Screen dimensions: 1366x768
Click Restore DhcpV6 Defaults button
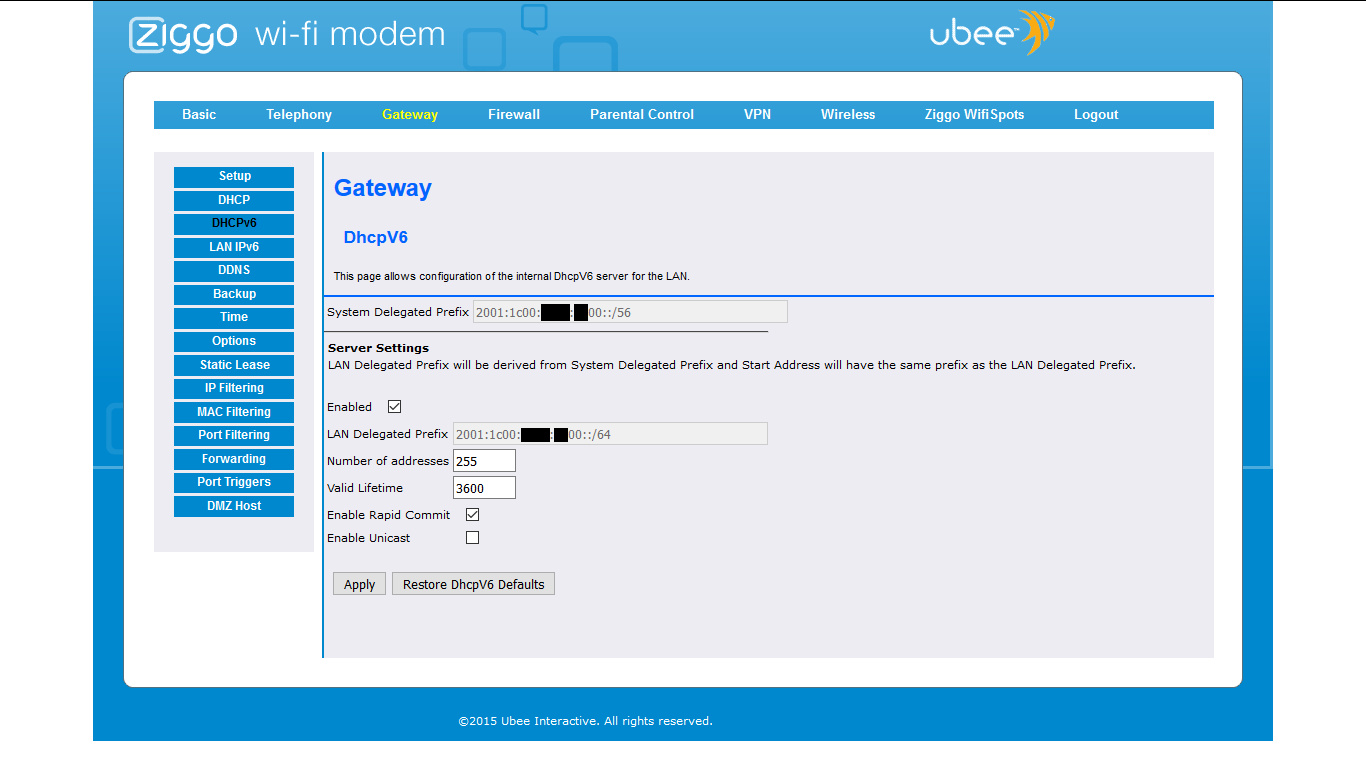point(473,585)
